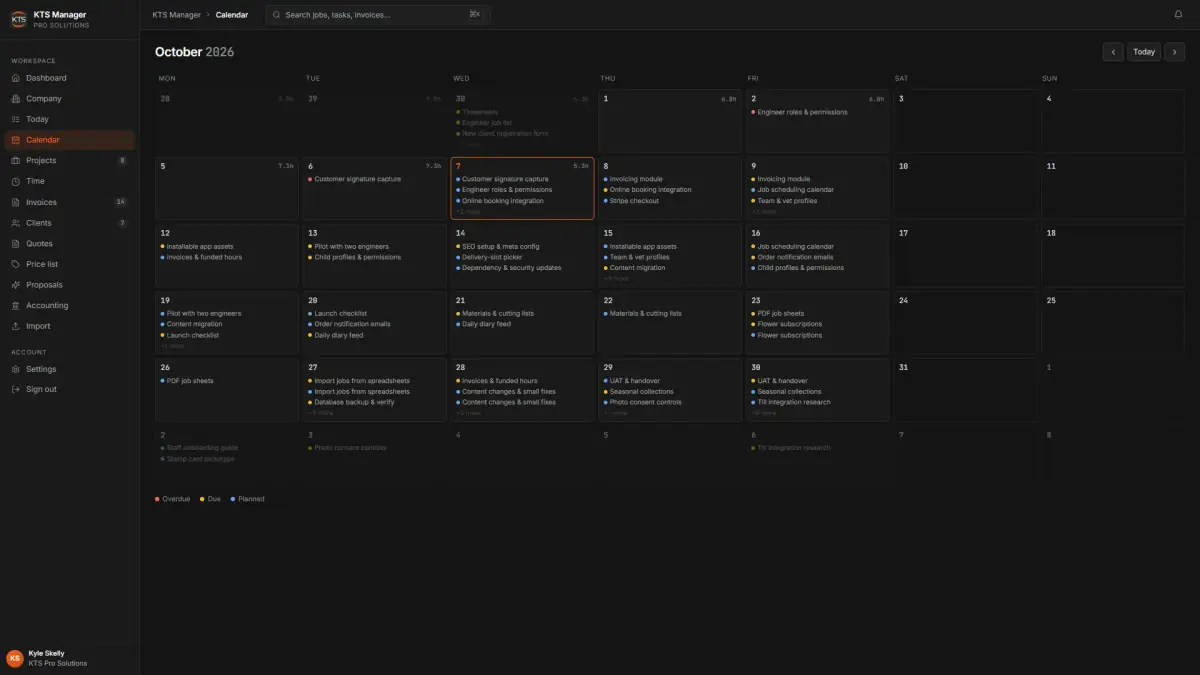Open the Projects icon in sidebar

16,161
